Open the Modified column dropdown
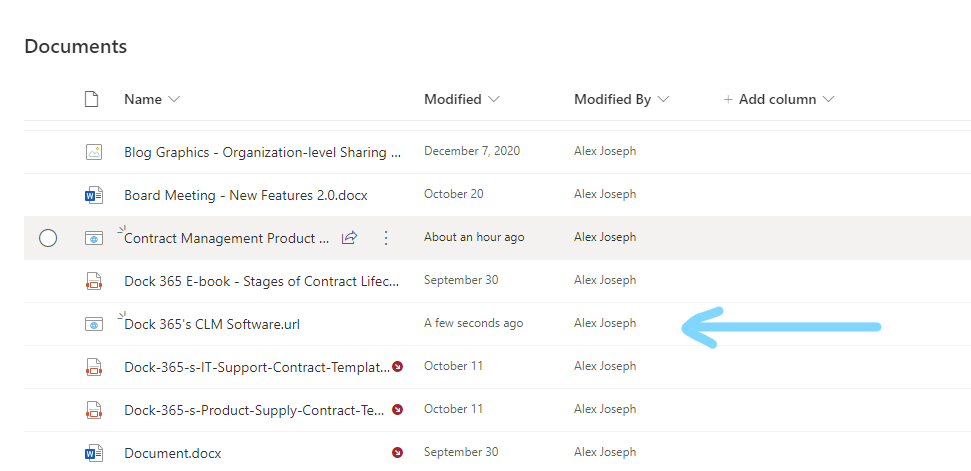This screenshot has height=471, width=971. tap(493, 100)
